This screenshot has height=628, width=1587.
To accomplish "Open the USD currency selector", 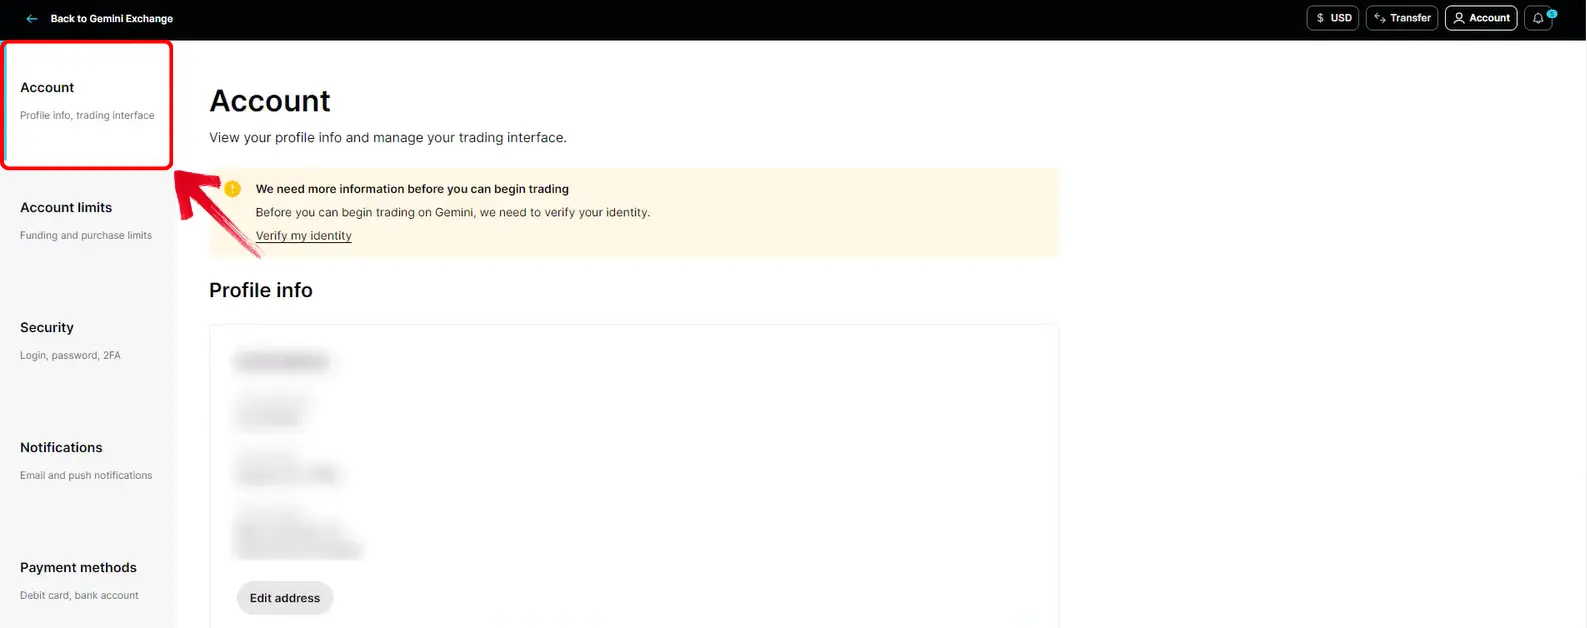I will click(1332, 18).
